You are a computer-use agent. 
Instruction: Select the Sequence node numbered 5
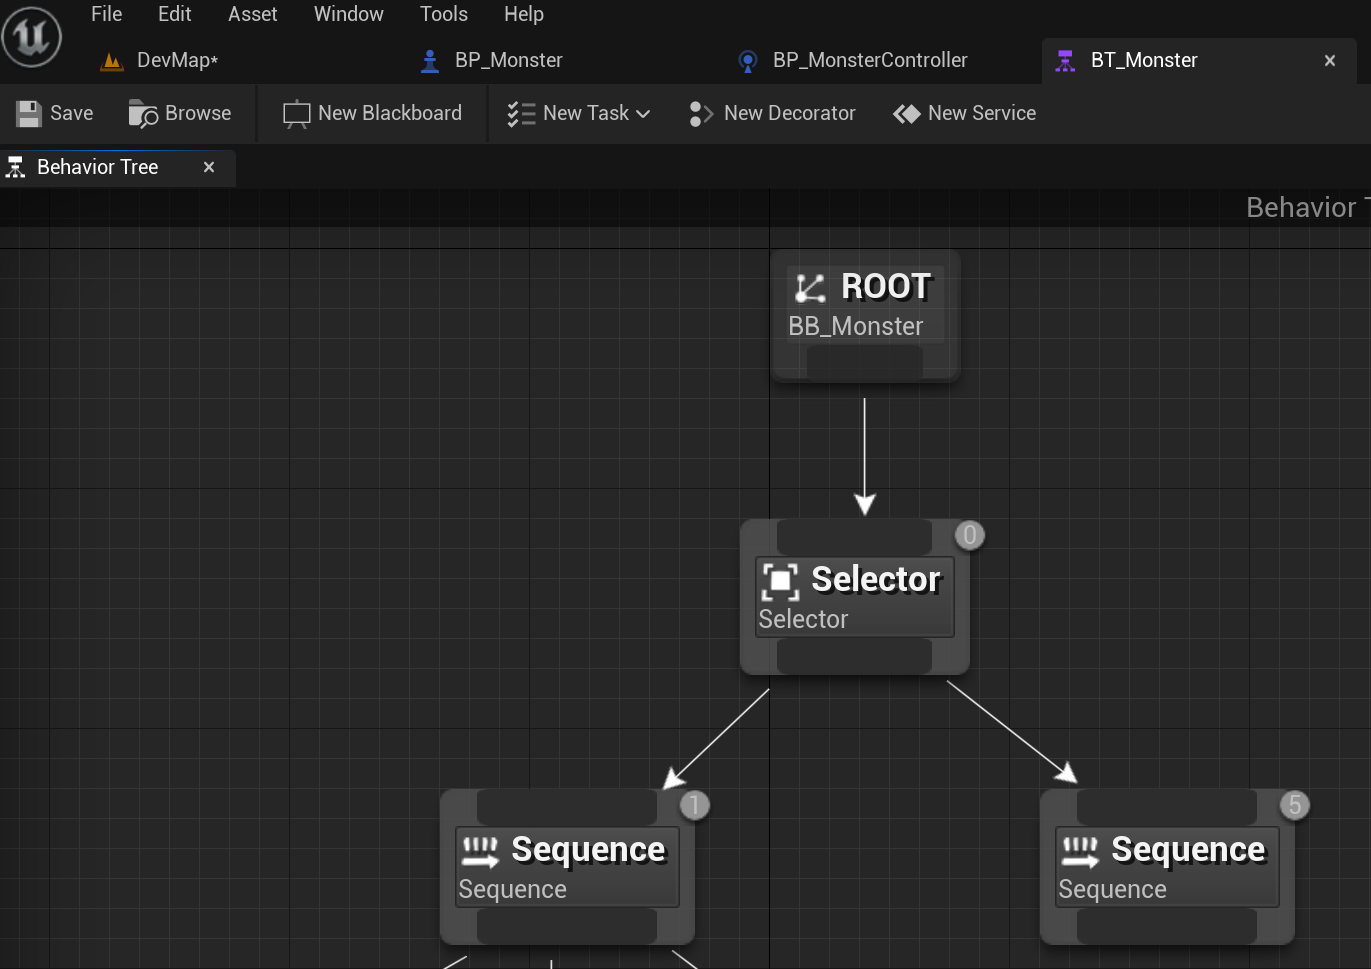[x=1167, y=867]
